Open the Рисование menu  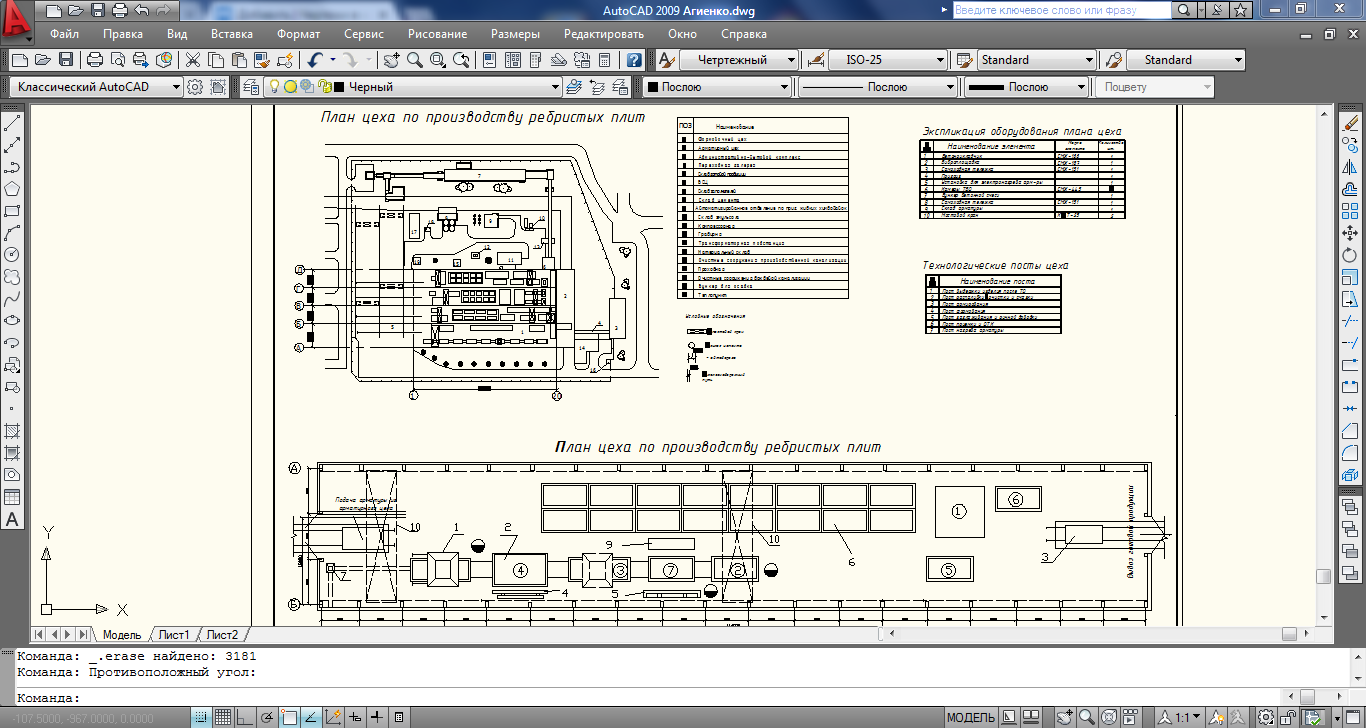click(x=438, y=34)
